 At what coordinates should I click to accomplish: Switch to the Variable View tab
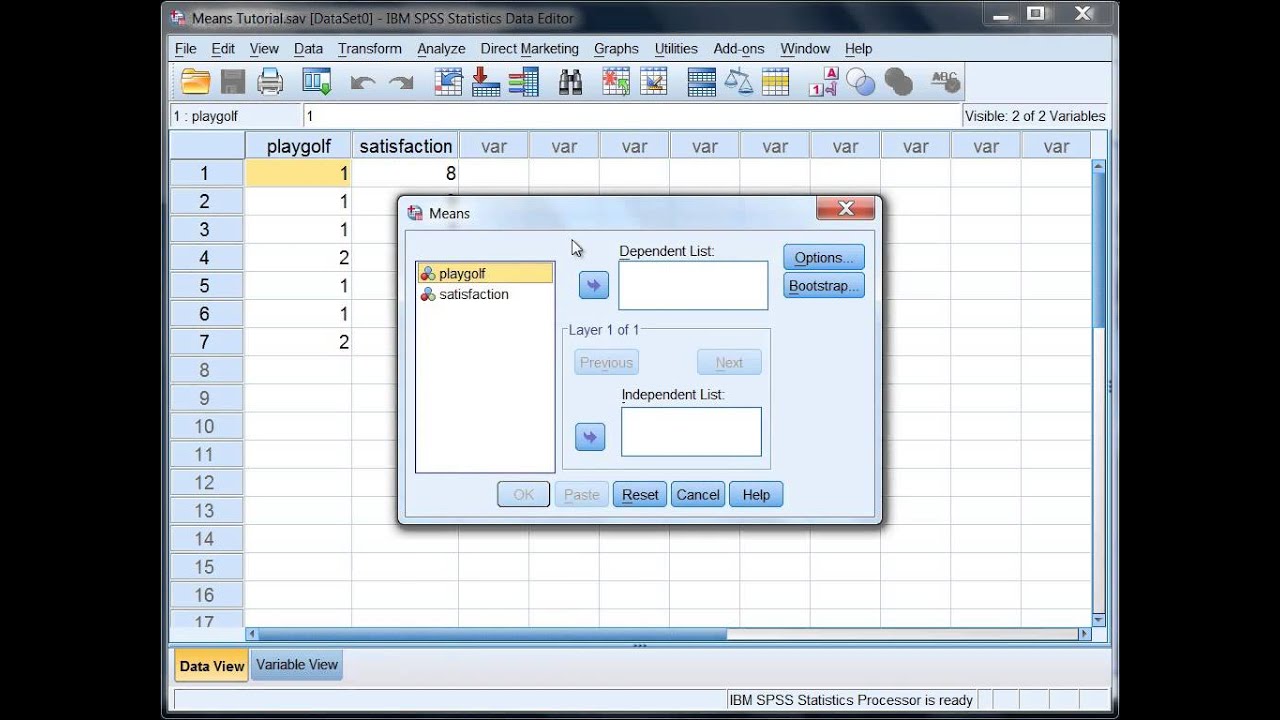(297, 665)
